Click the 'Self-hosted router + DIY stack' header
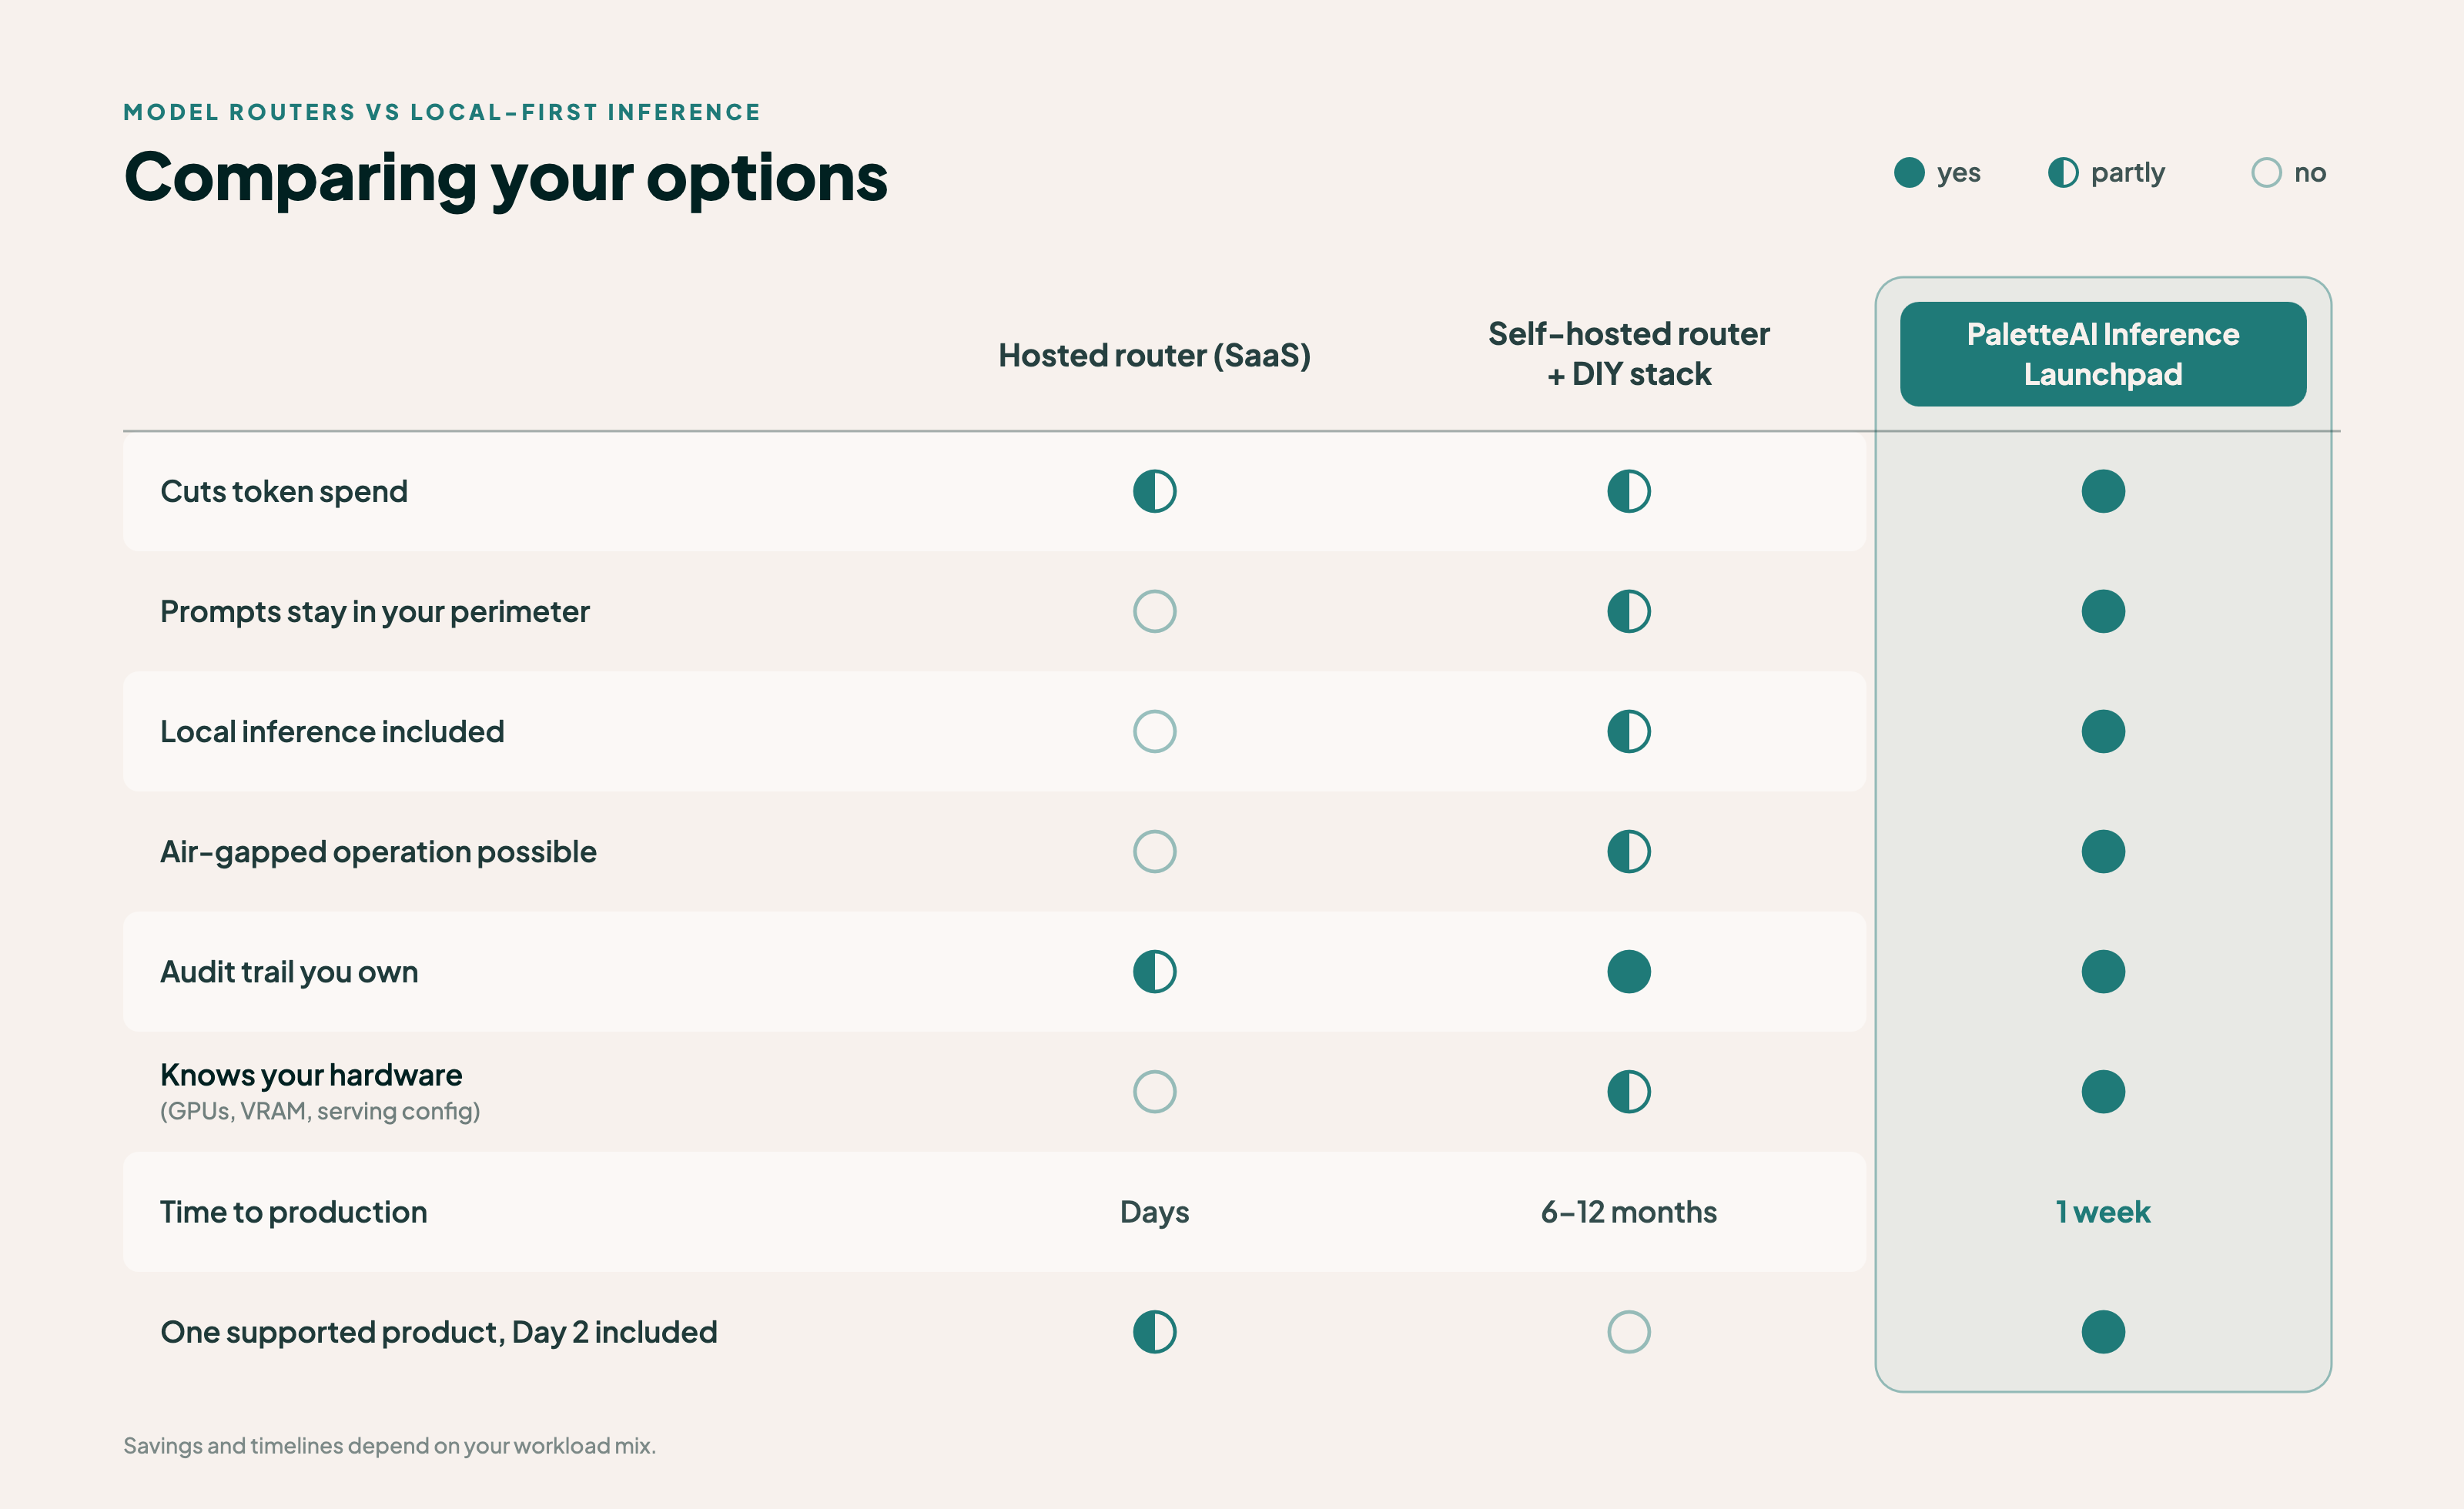 point(1629,354)
